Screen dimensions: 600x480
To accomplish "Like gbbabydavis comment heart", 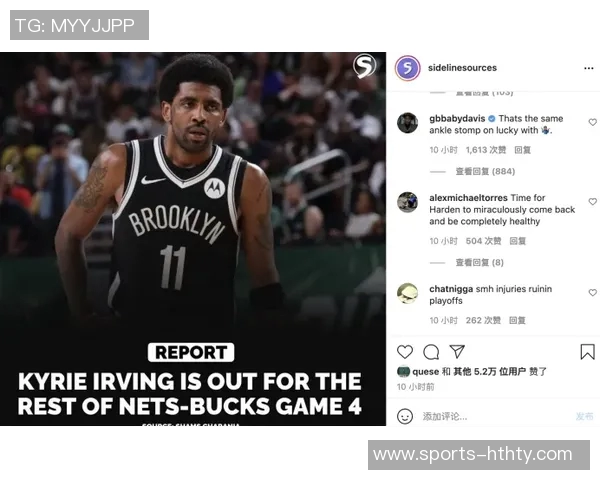I will coord(592,122).
